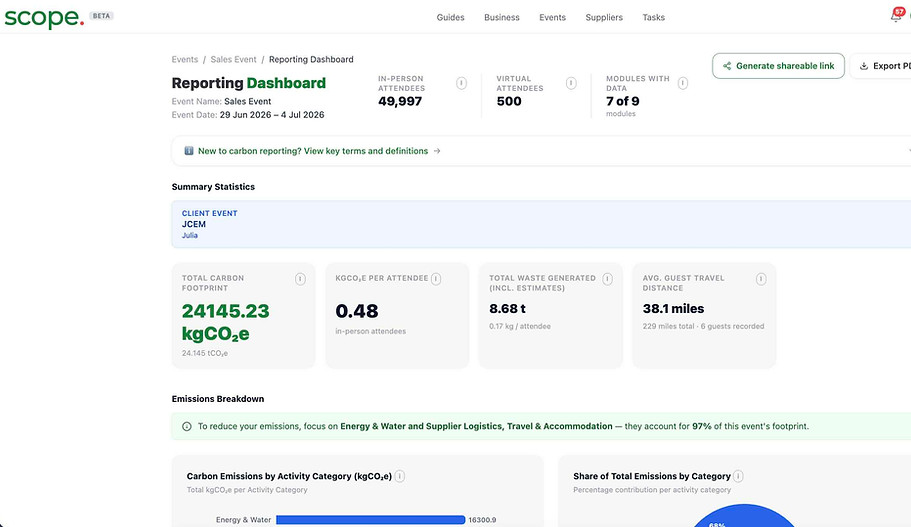Click the Export PDF button

(881, 66)
